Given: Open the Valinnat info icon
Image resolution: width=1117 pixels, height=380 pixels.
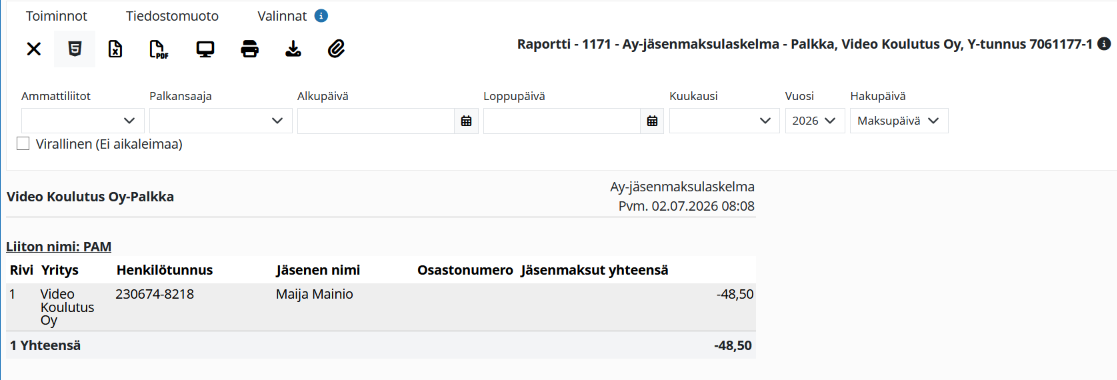Looking at the screenshot, I should coord(321,16).
